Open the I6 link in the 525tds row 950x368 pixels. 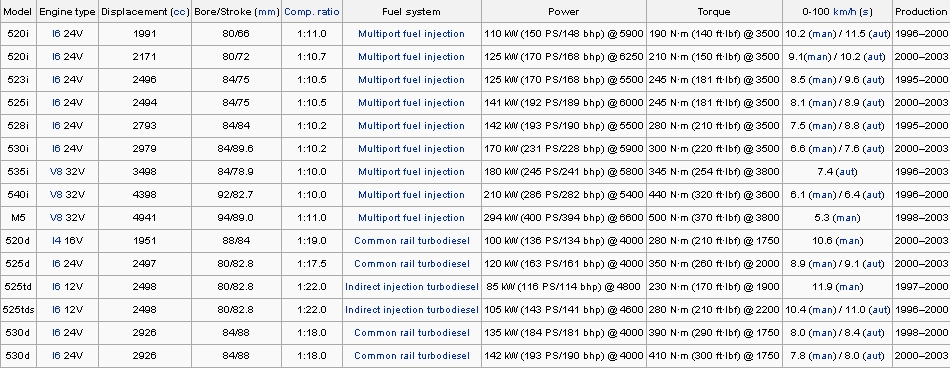[56, 310]
